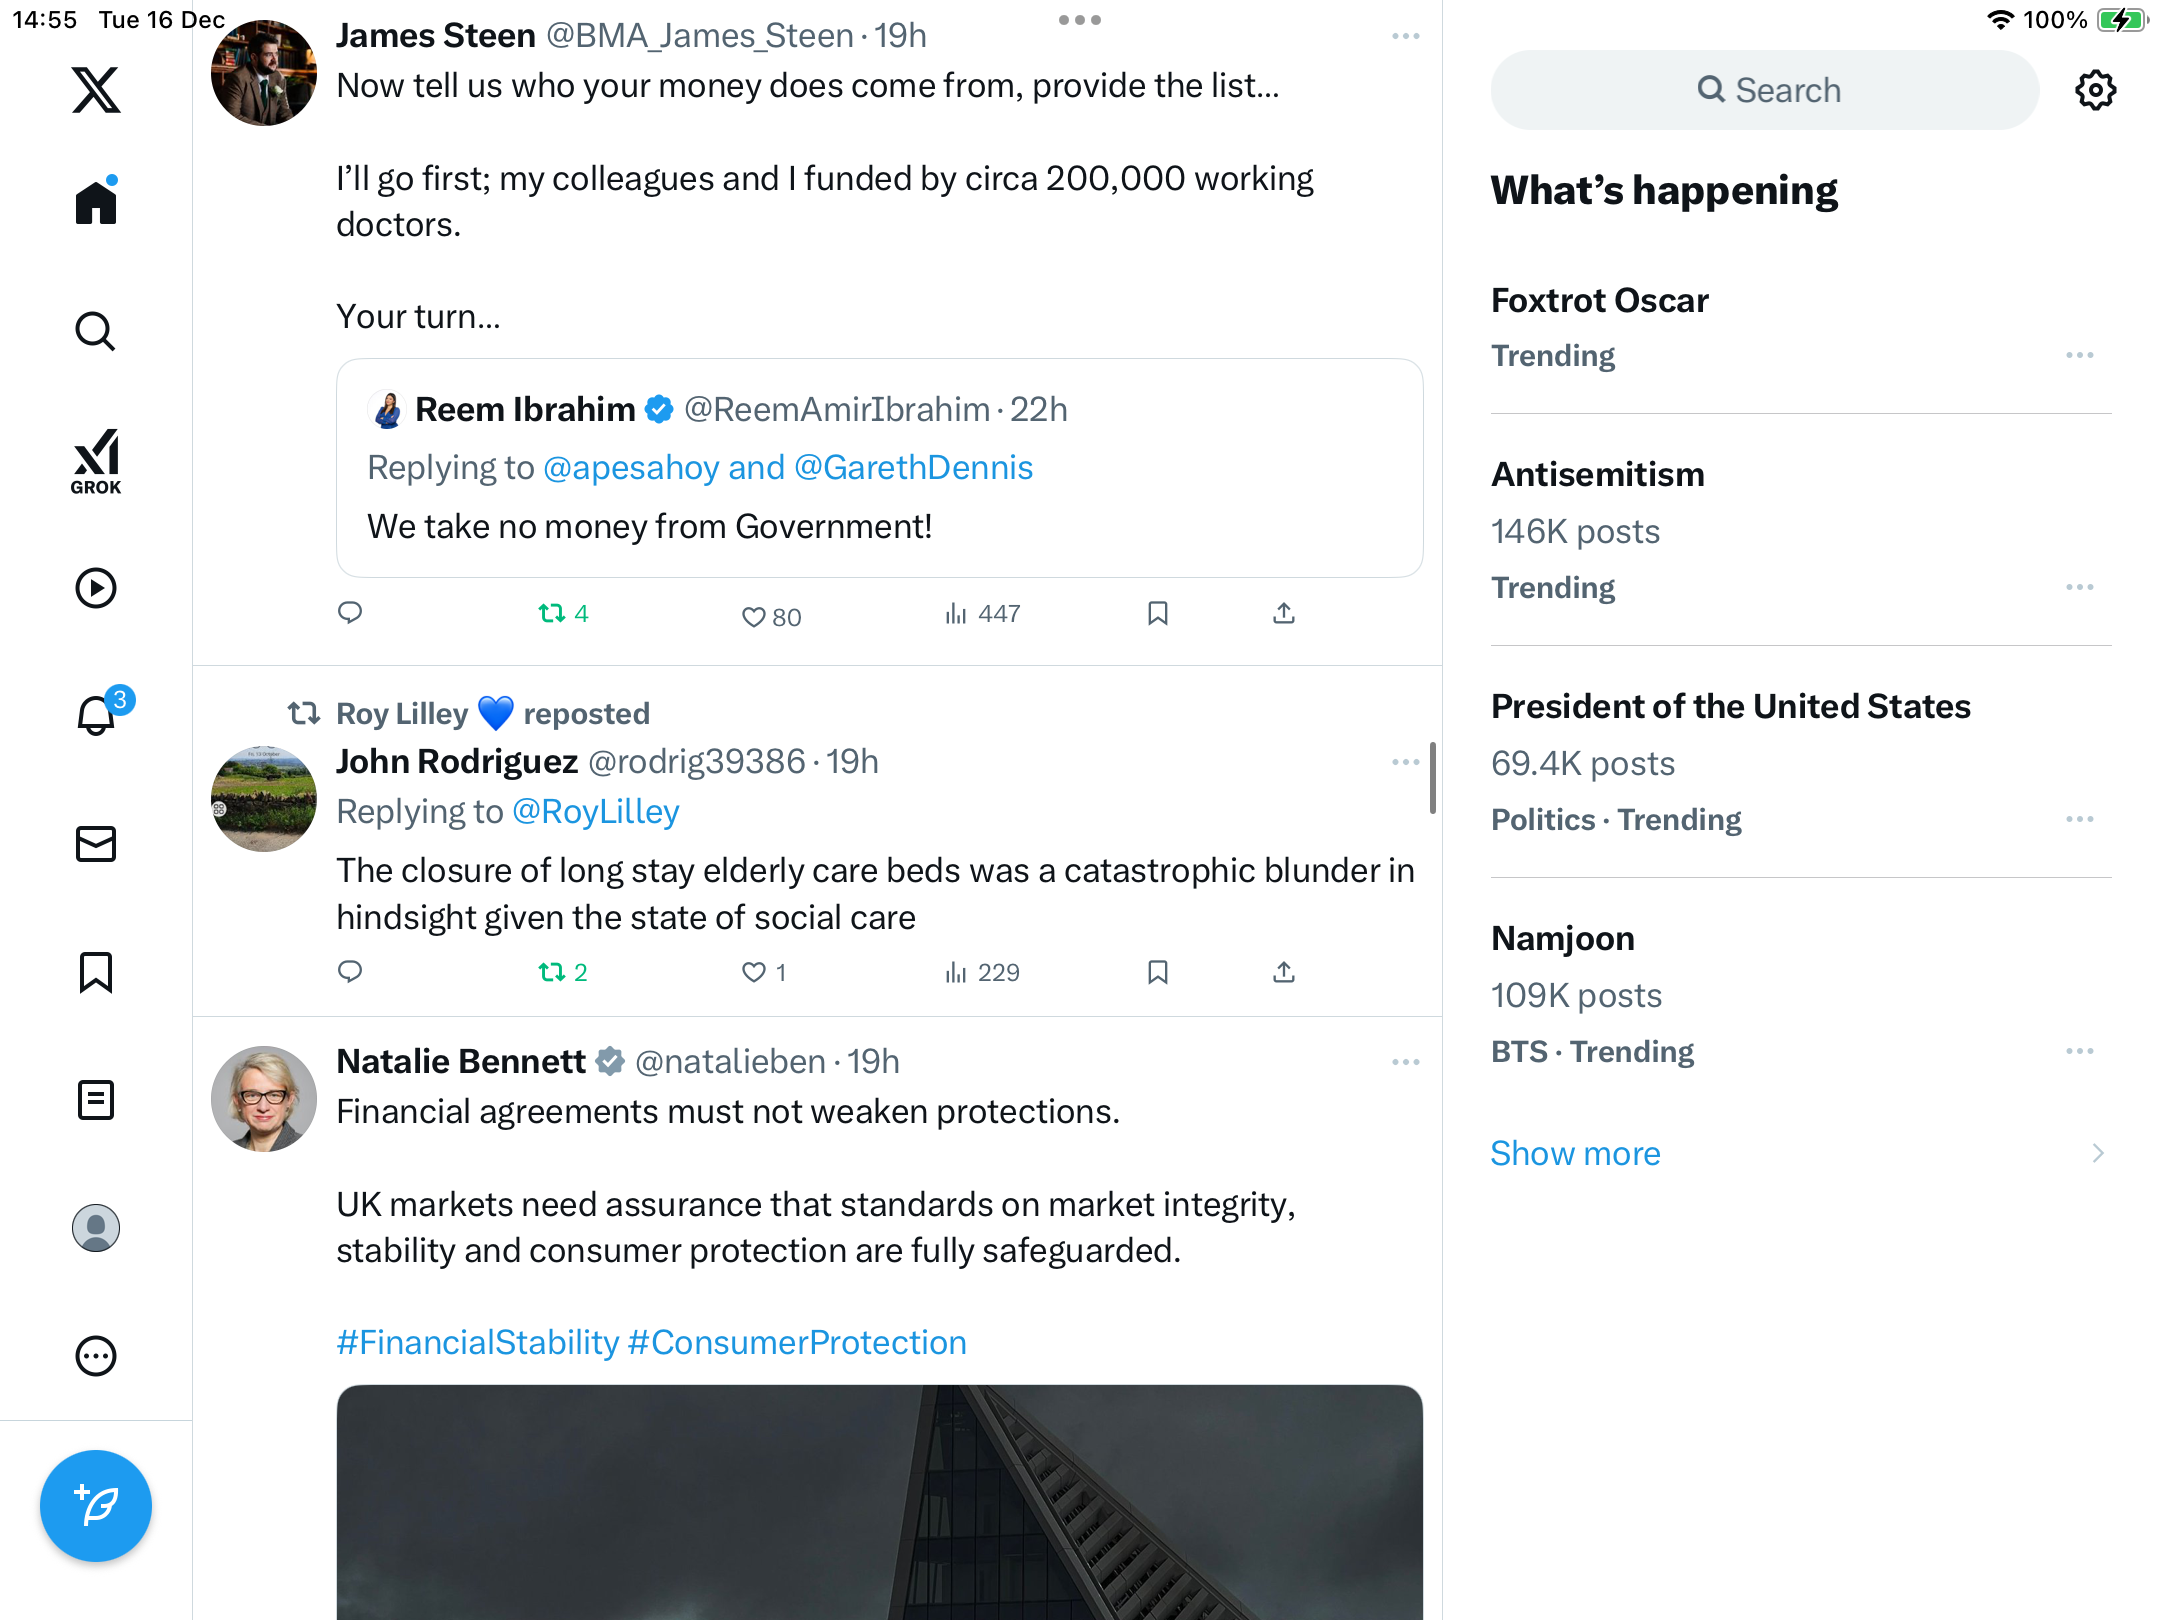Open more options on Natalie Bennett's post
The width and height of the screenshot is (2160, 1620).
pyautogui.click(x=1405, y=1062)
